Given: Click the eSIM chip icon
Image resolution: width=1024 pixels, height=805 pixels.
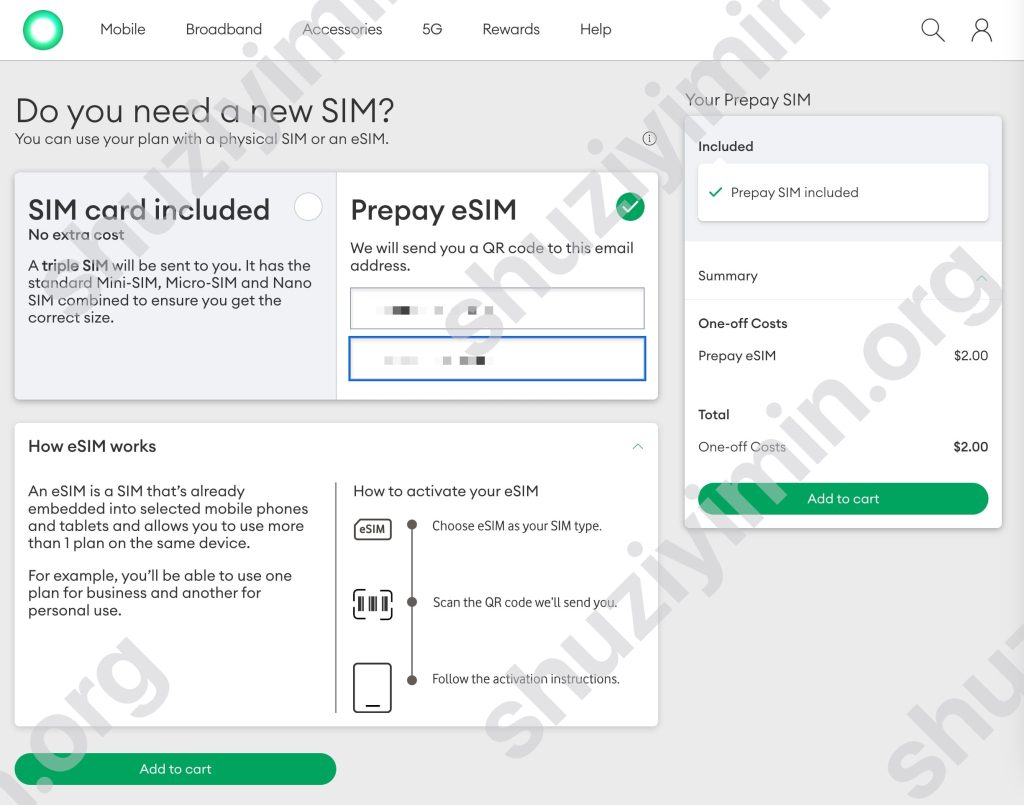Looking at the screenshot, I should click(372, 529).
